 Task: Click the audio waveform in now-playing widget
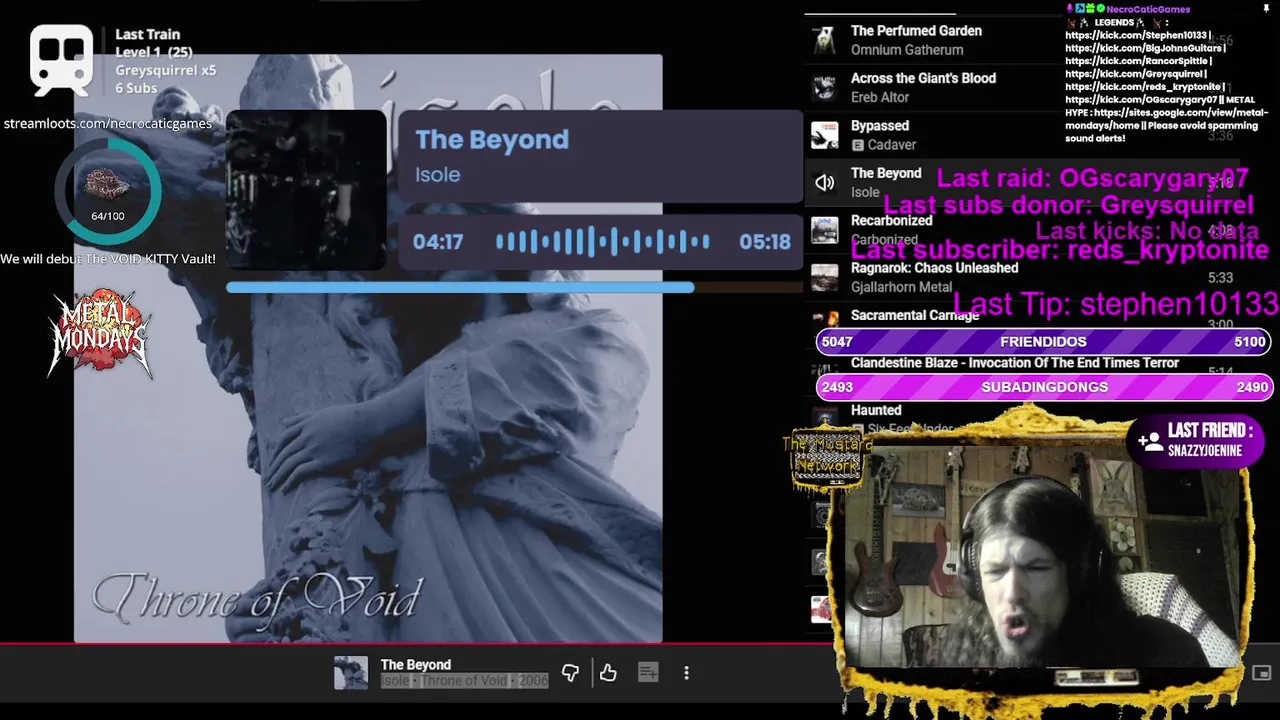coord(603,242)
